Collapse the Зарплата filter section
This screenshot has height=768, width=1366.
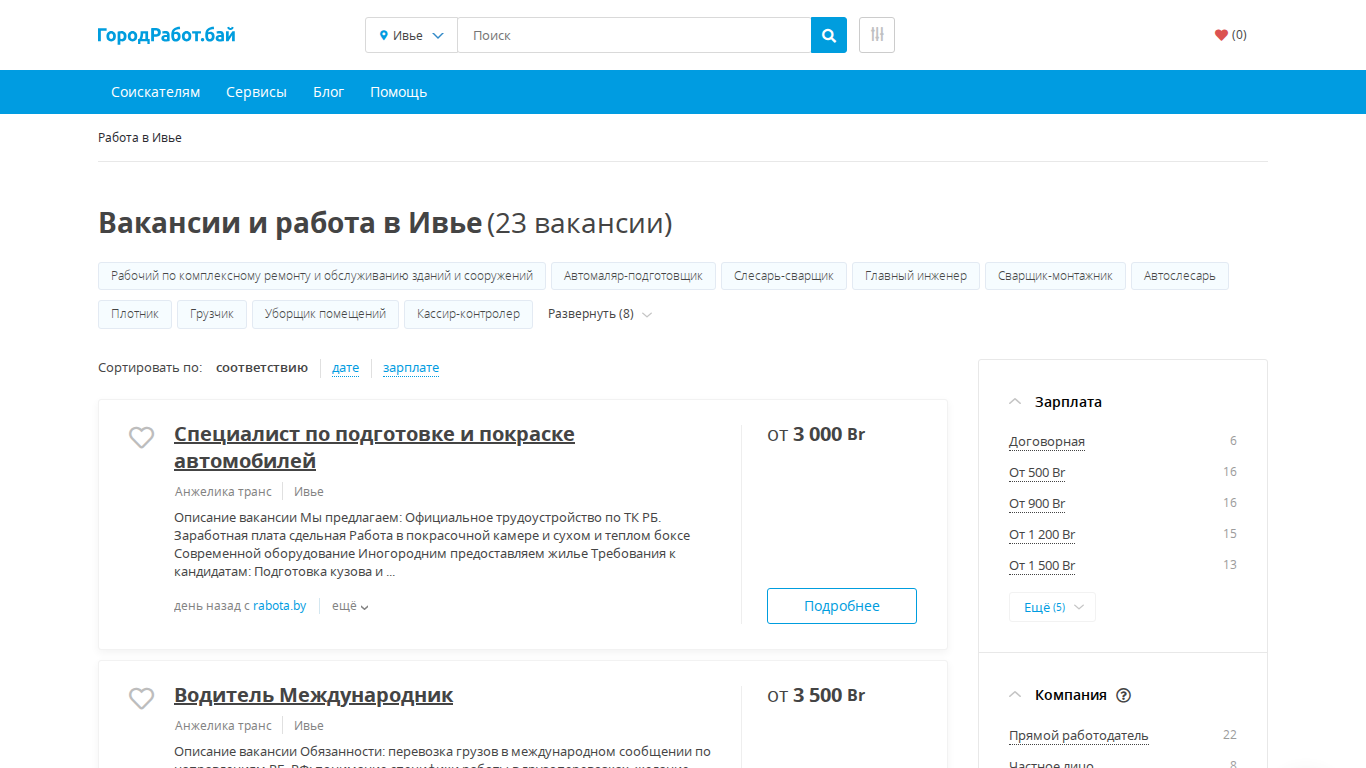point(1015,402)
